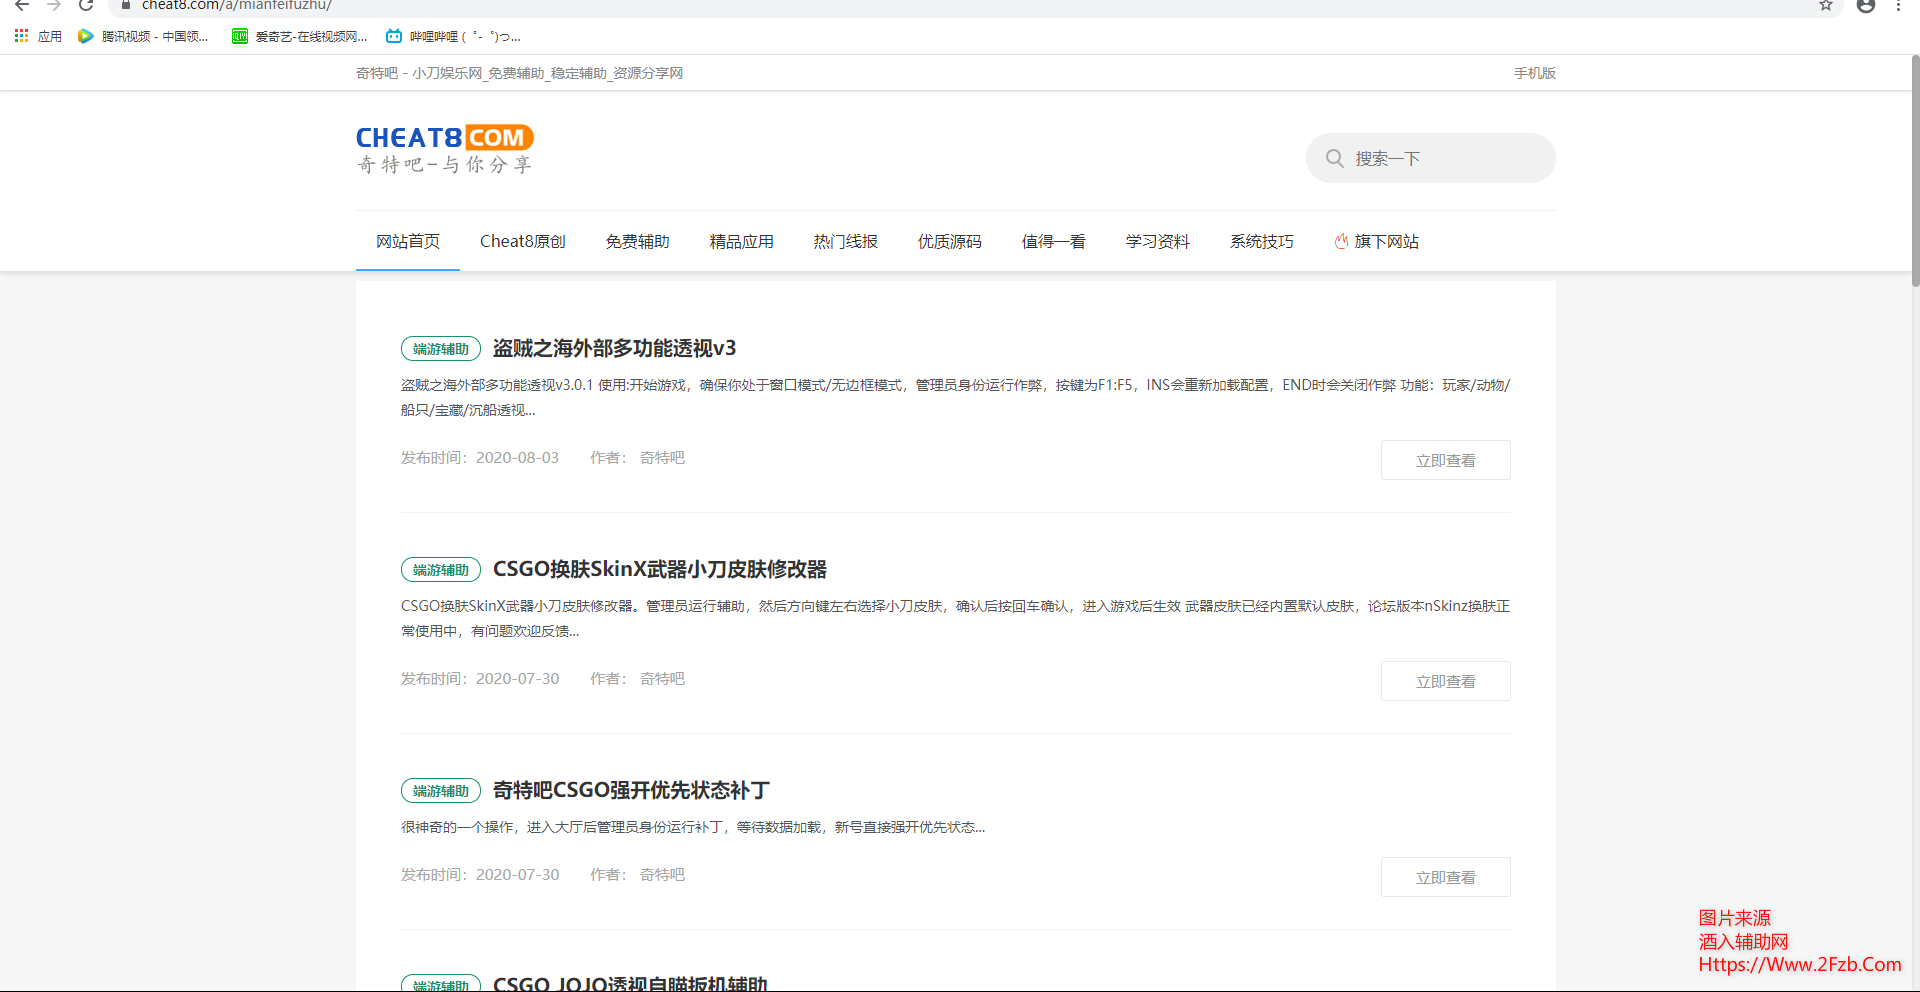Open 精品应用 menu item
This screenshot has width=1920, height=992.
coord(741,241)
